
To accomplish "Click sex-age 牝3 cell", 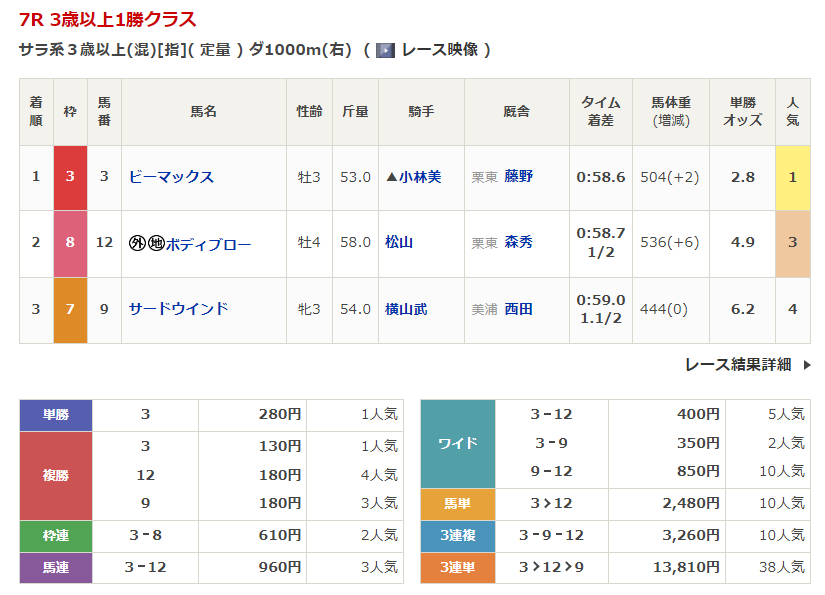I will coord(309,309).
